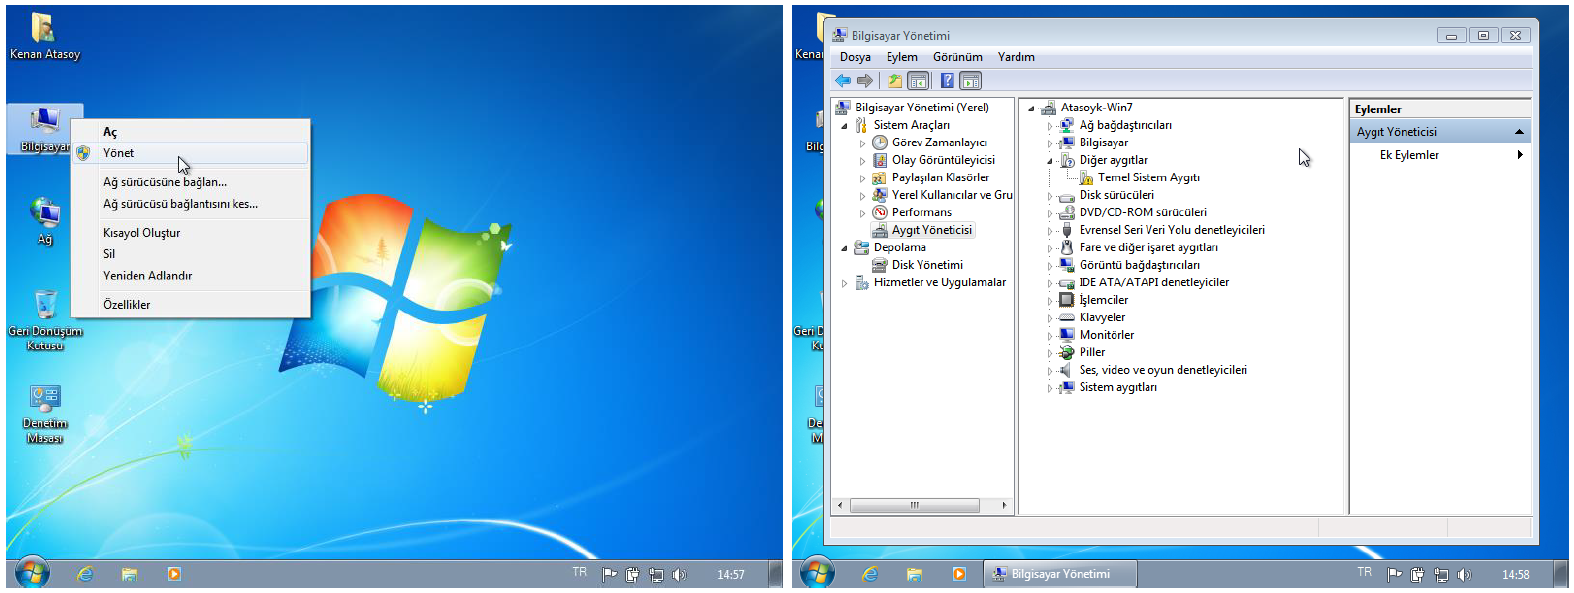Click console tree horizontal scrollbar right arrow

coord(1004,506)
